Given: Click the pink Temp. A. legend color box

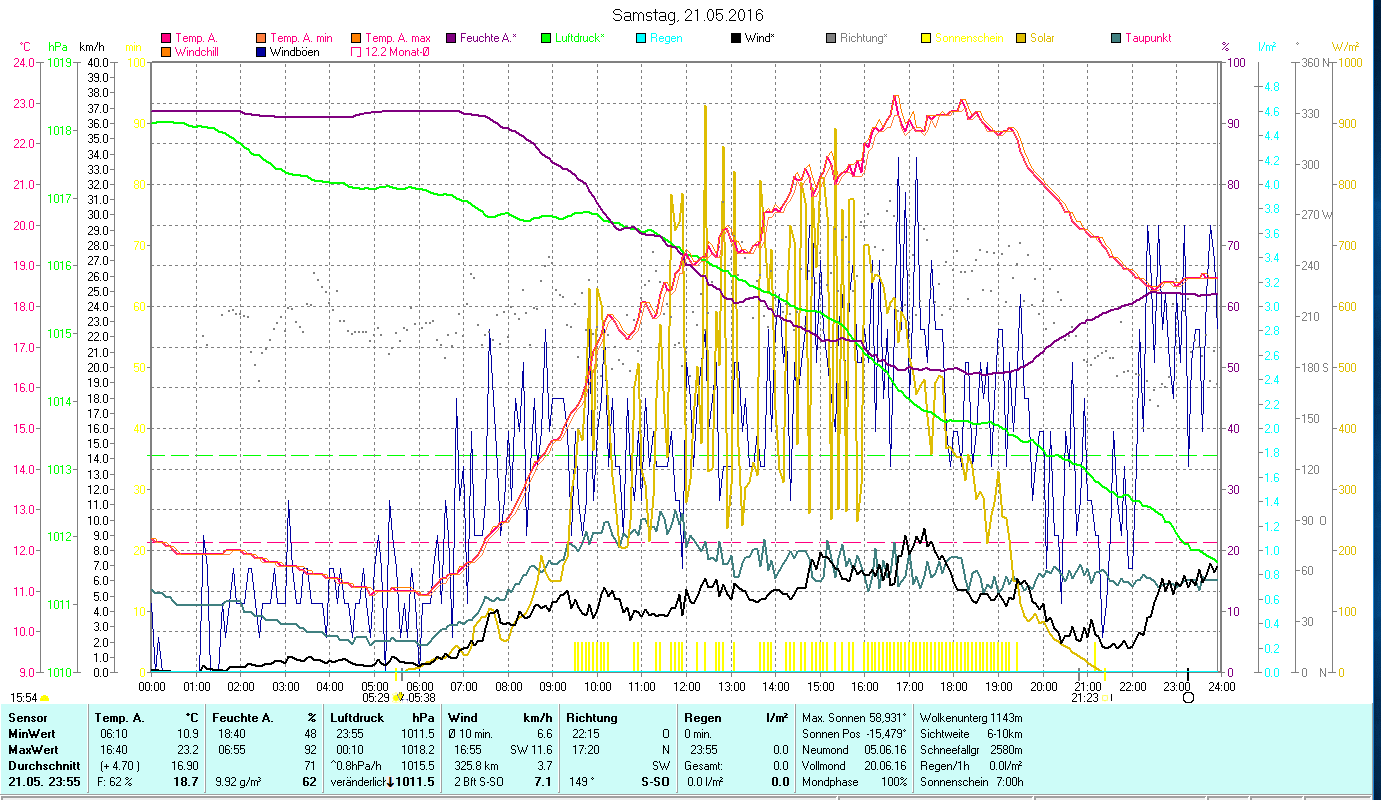Looking at the screenshot, I should pyautogui.click(x=166, y=38).
